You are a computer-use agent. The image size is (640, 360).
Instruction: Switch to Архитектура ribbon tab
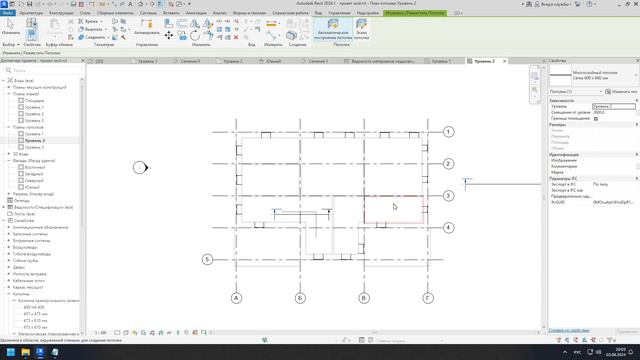click(31, 13)
